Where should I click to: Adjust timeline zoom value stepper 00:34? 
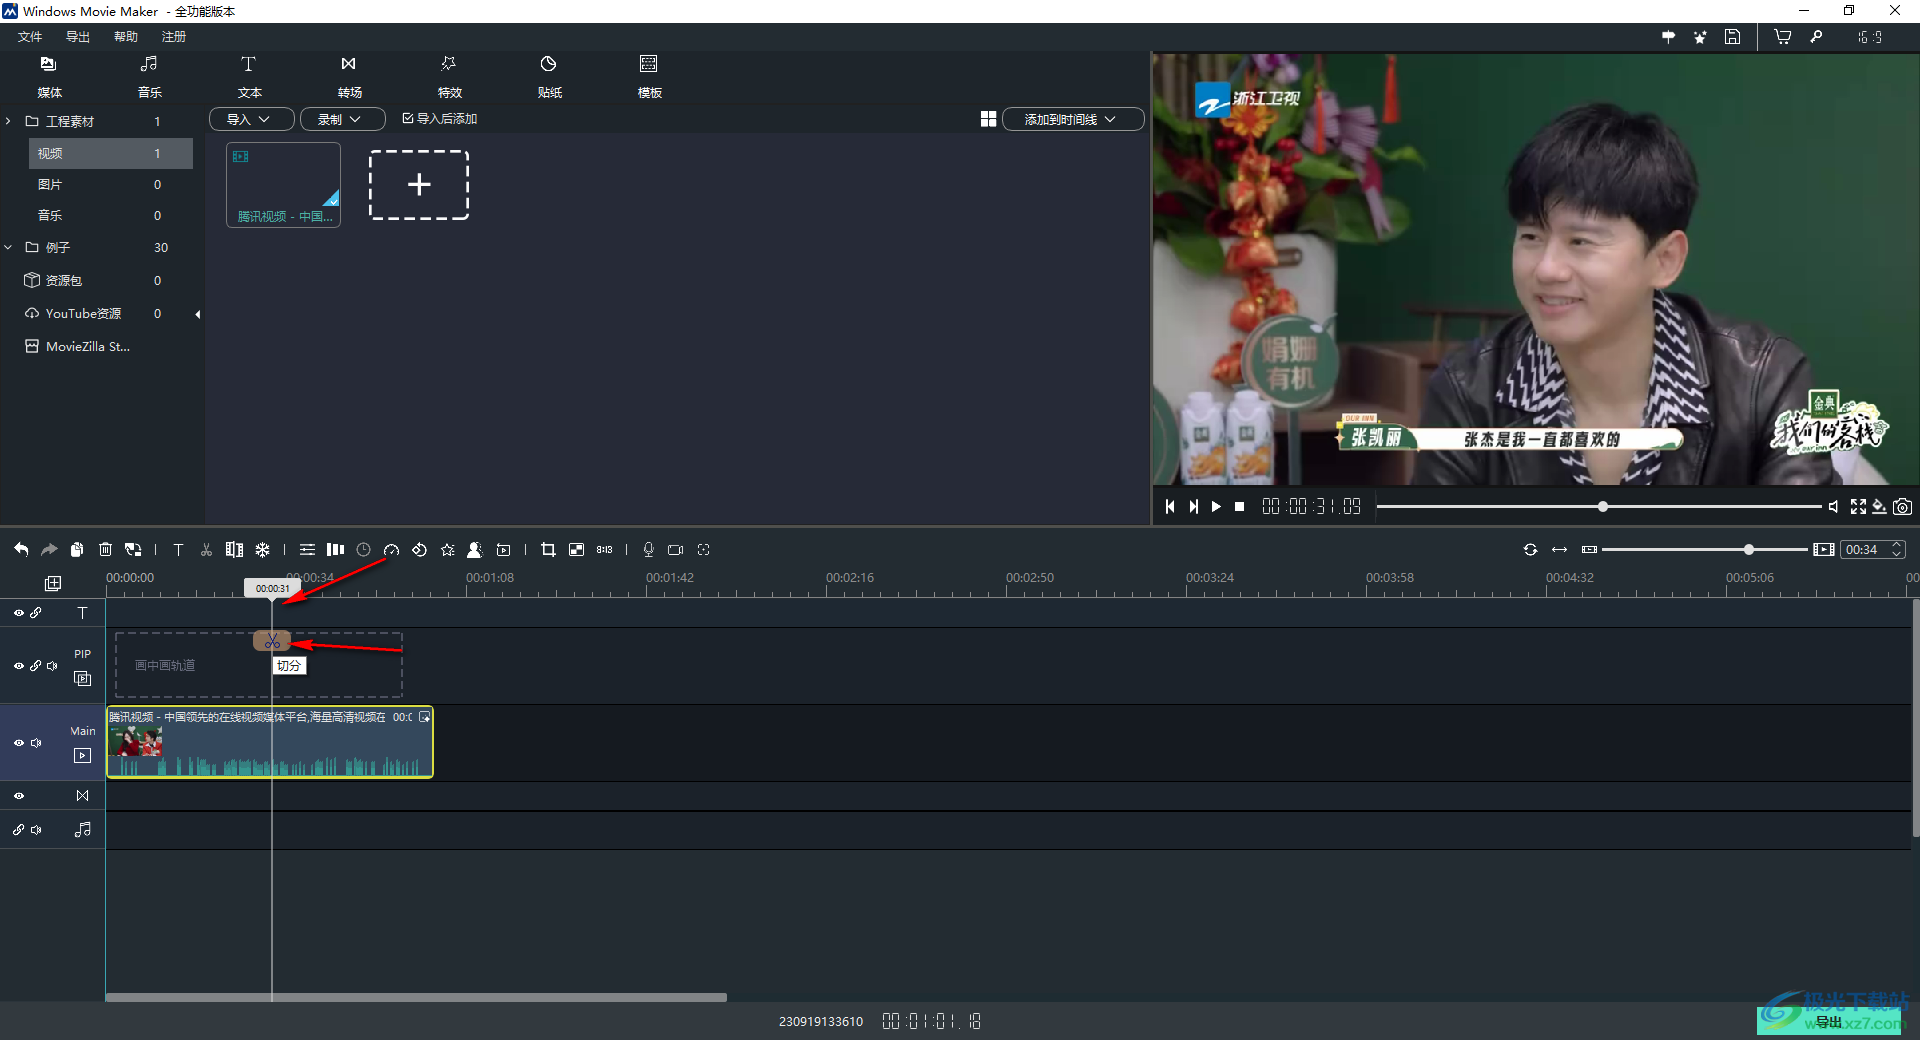click(x=1896, y=549)
